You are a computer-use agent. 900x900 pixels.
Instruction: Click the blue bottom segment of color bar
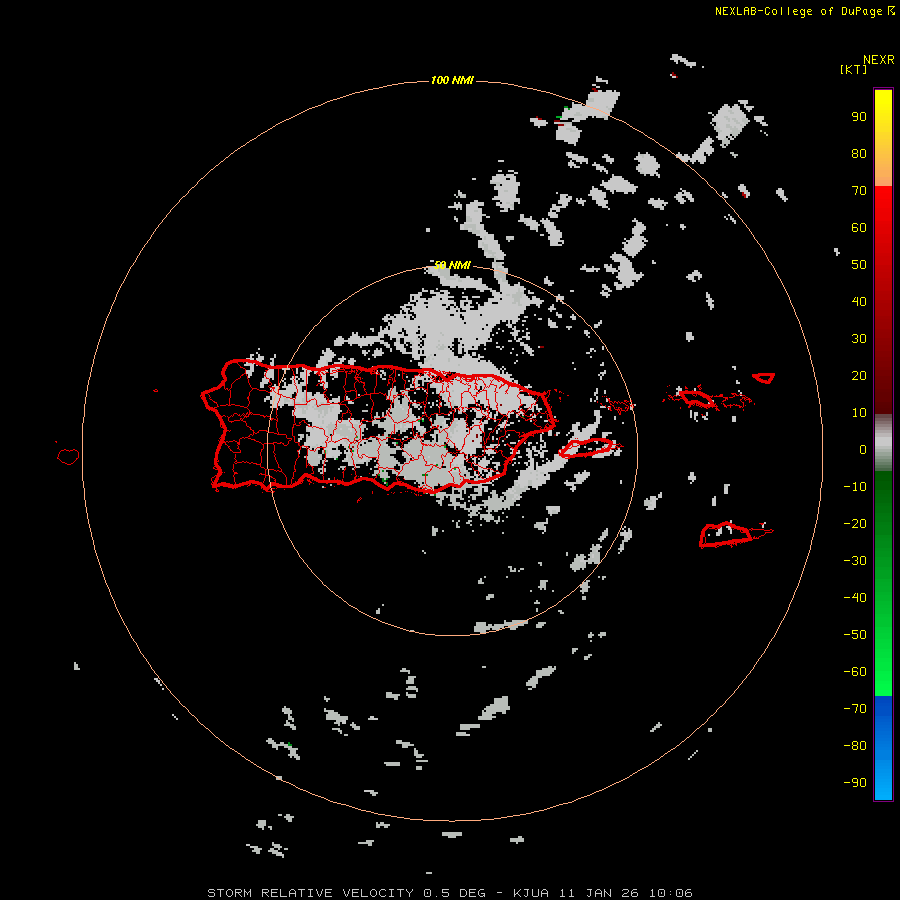coord(883,748)
